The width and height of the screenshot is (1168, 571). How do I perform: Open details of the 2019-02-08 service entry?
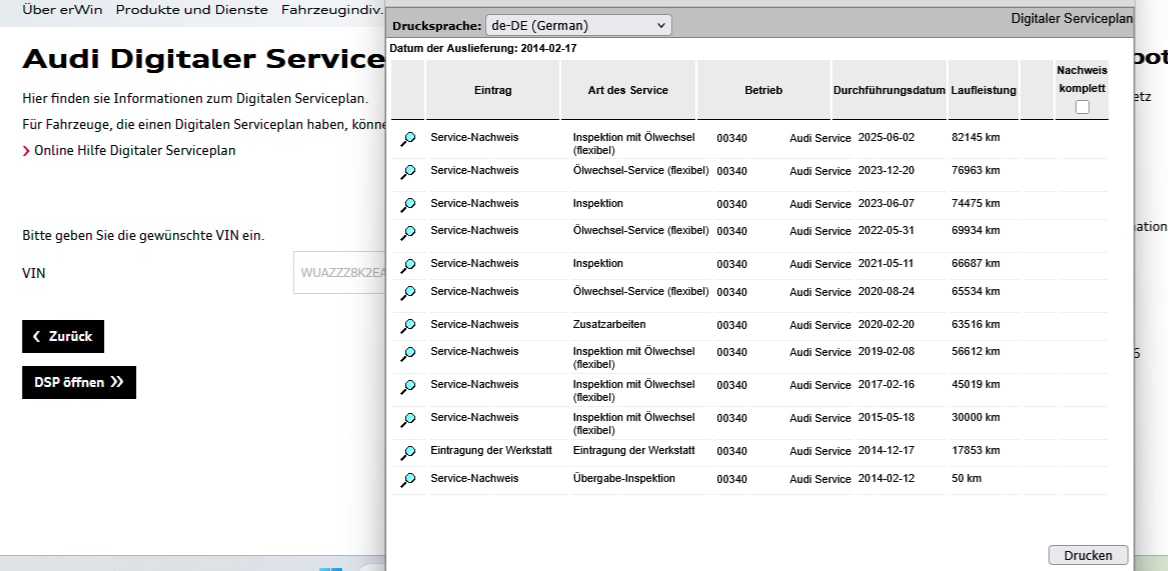coord(407,353)
